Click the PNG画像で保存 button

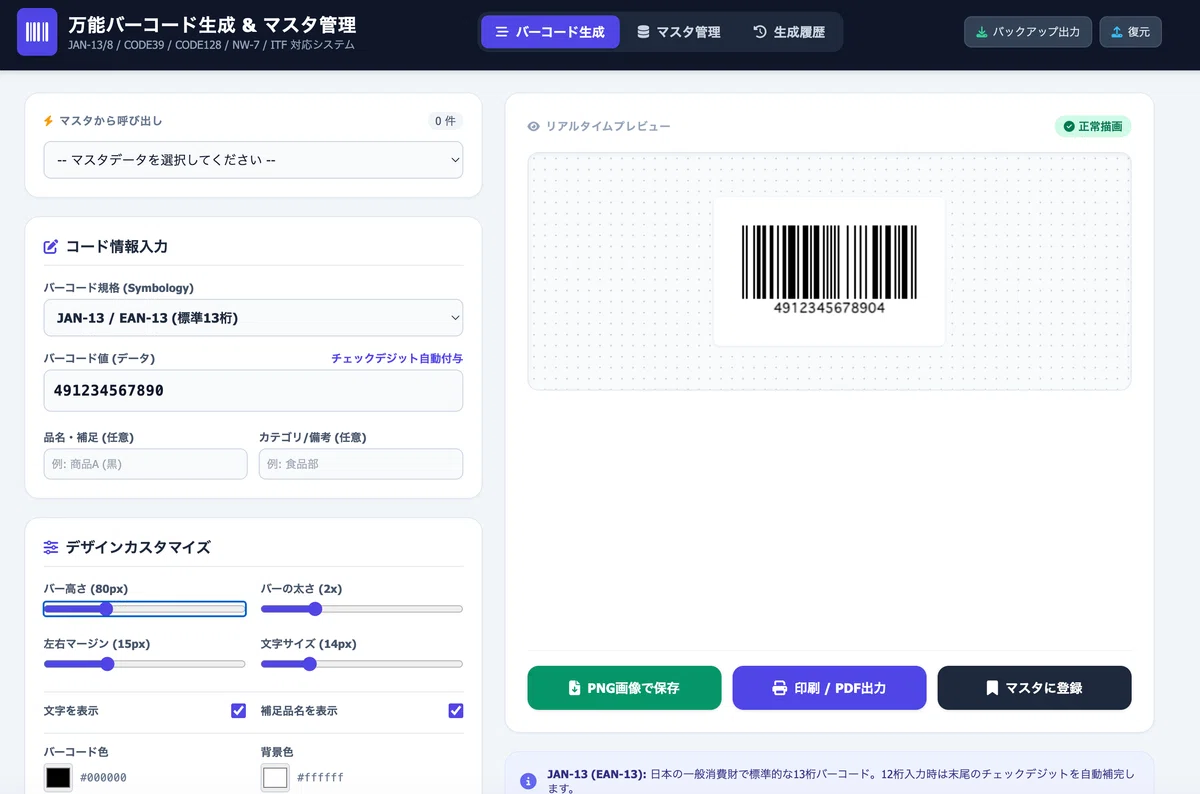click(x=624, y=688)
